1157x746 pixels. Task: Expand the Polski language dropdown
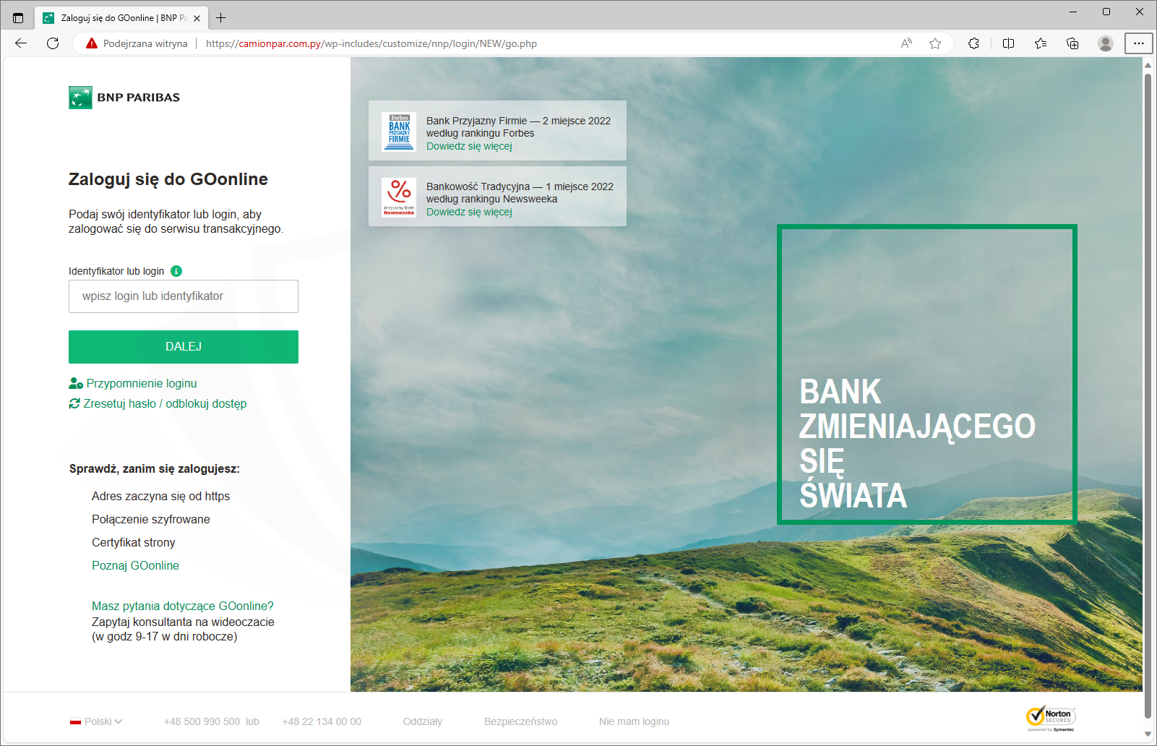pos(97,722)
